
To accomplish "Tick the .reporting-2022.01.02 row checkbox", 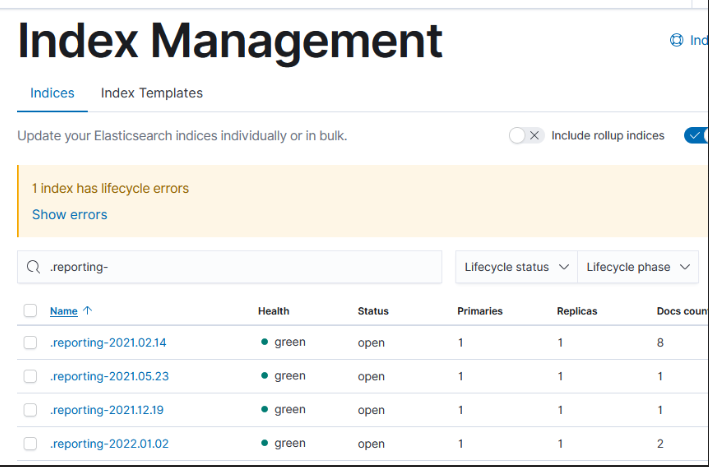I will 30,443.
